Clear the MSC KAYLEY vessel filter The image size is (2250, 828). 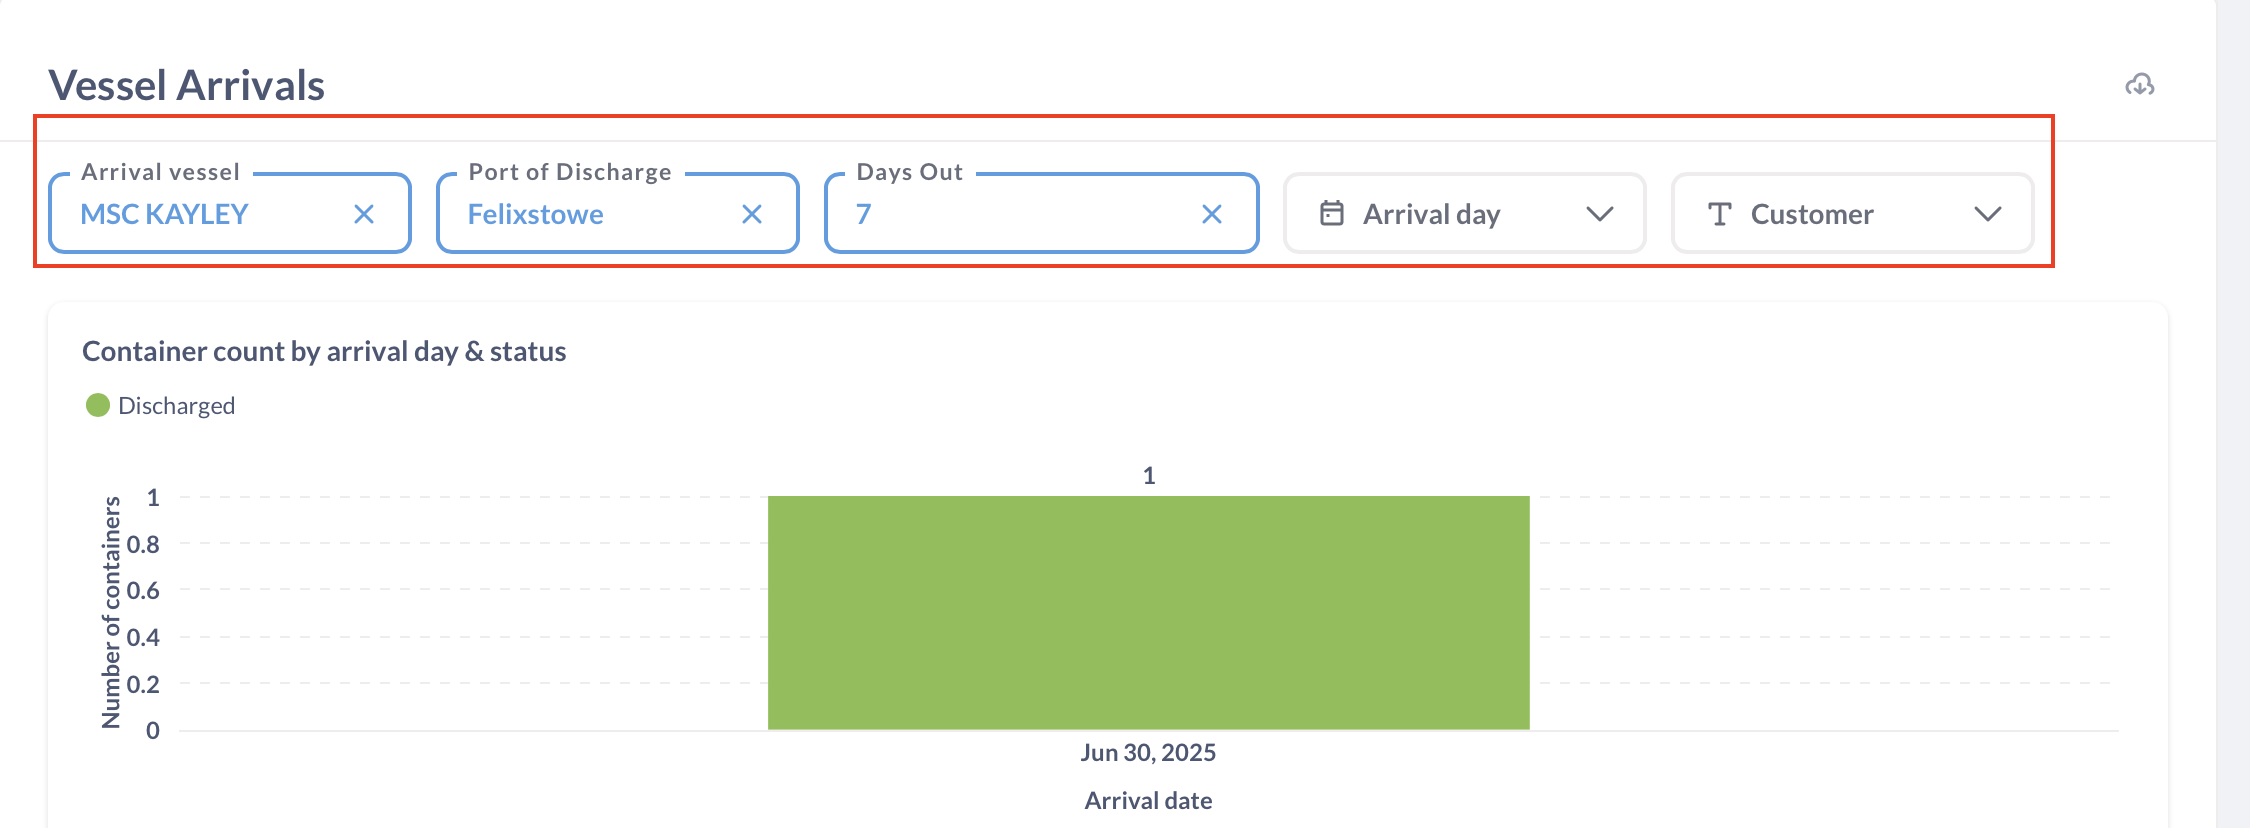[x=364, y=214]
